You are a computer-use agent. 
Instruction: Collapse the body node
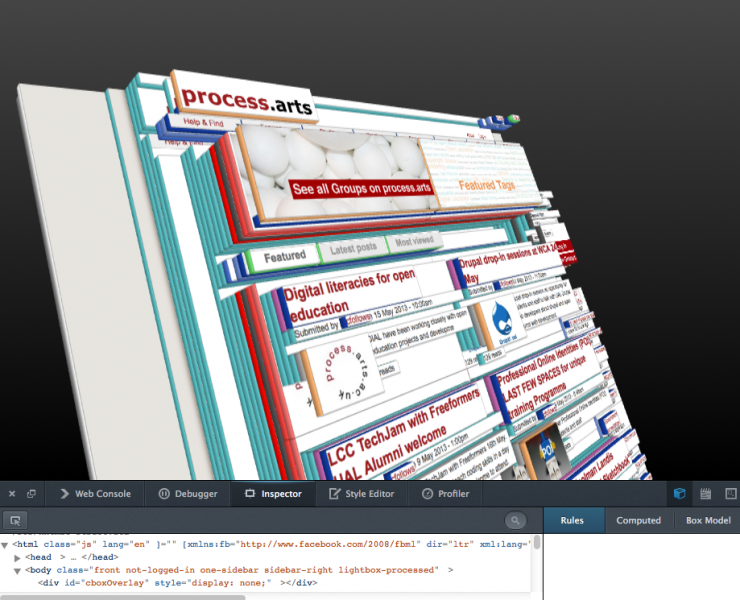pos(17,571)
